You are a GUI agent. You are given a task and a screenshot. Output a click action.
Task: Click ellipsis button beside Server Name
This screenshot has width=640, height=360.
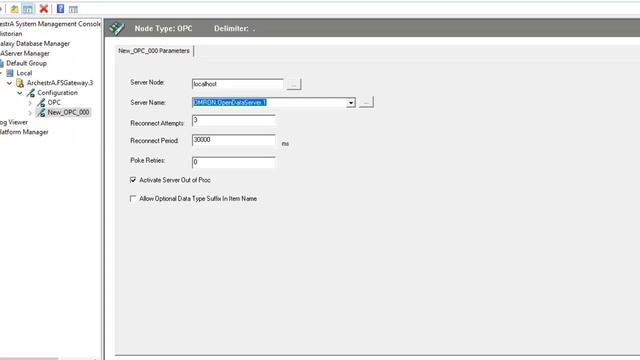[x=366, y=102]
